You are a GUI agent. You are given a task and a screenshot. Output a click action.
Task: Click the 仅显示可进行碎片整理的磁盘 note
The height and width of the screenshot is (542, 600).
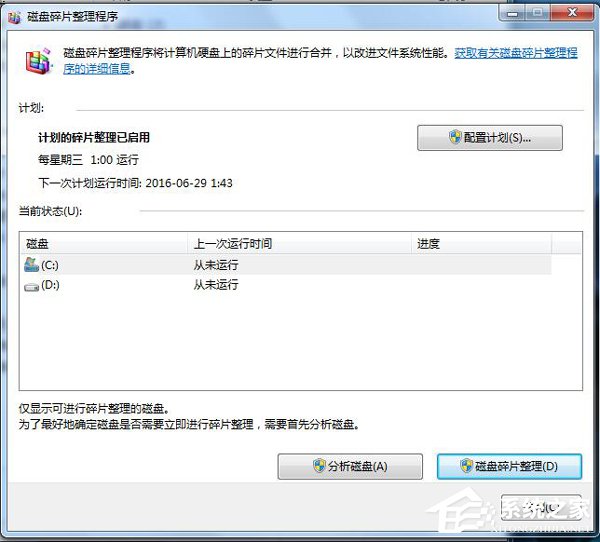(x=94, y=409)
